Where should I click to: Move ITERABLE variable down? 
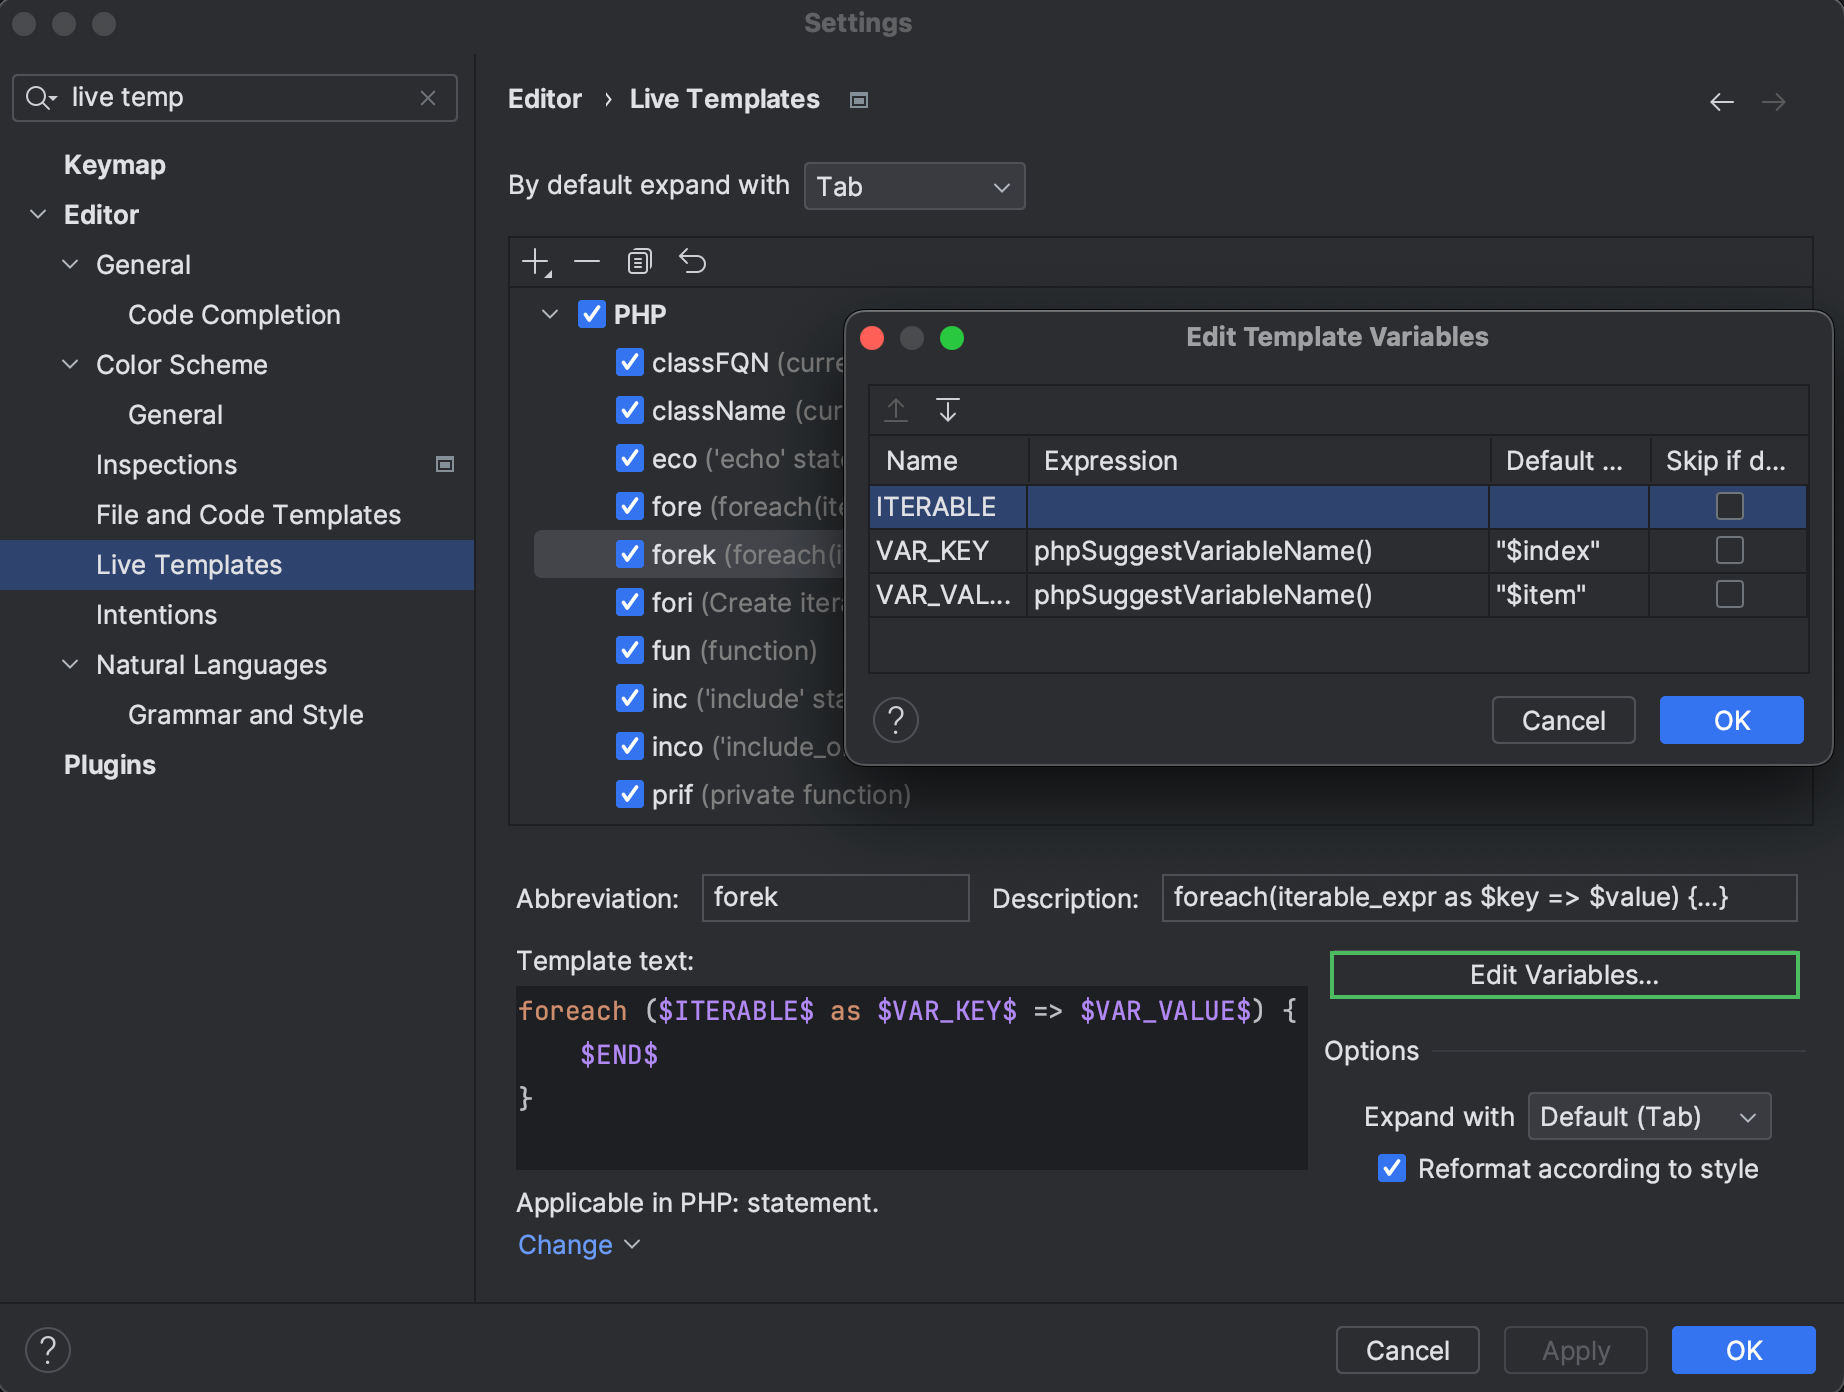(948, 410)
